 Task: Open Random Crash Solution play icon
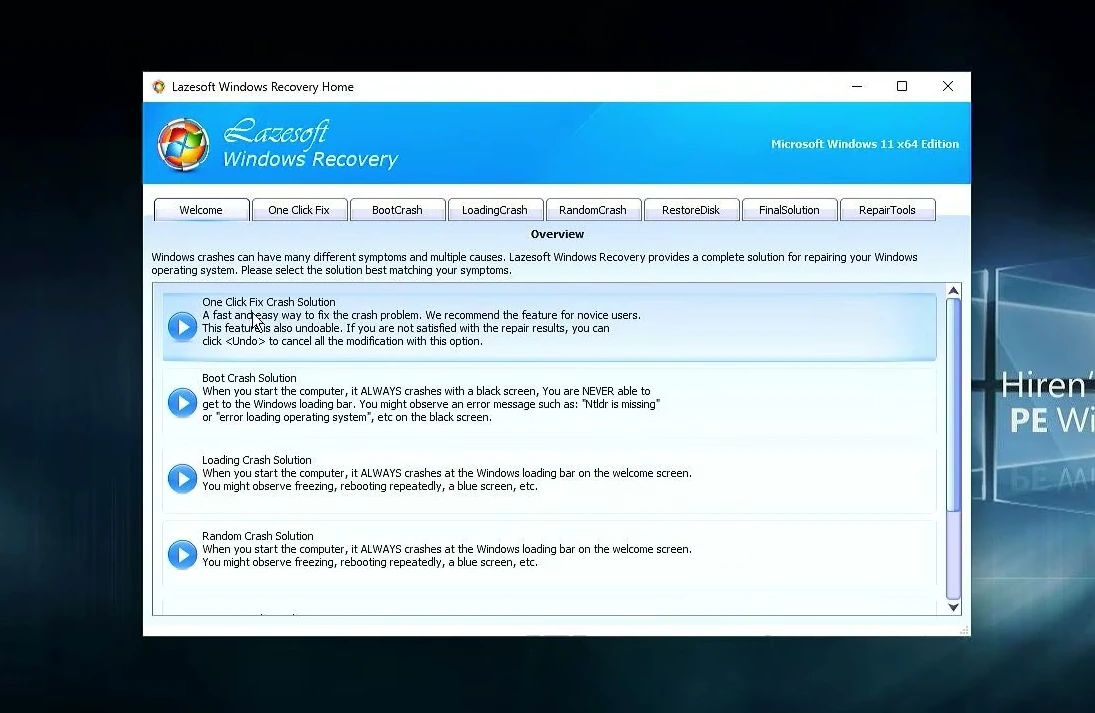182,554
